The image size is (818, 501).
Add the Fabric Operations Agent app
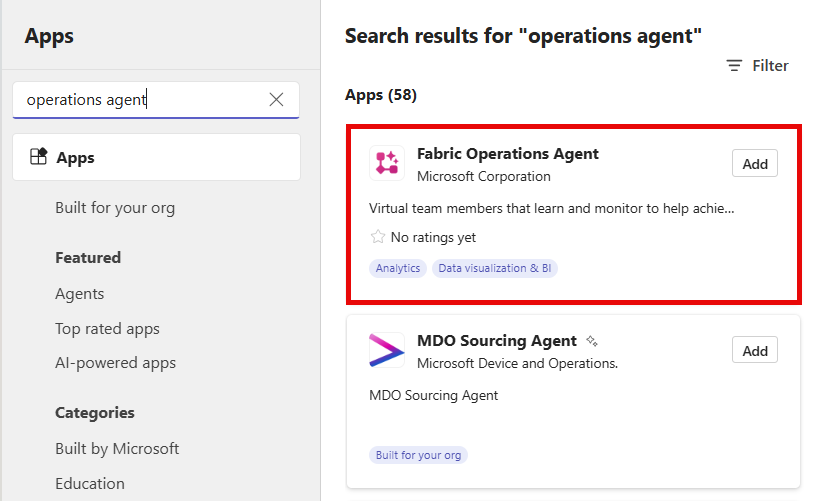(755, 164)
